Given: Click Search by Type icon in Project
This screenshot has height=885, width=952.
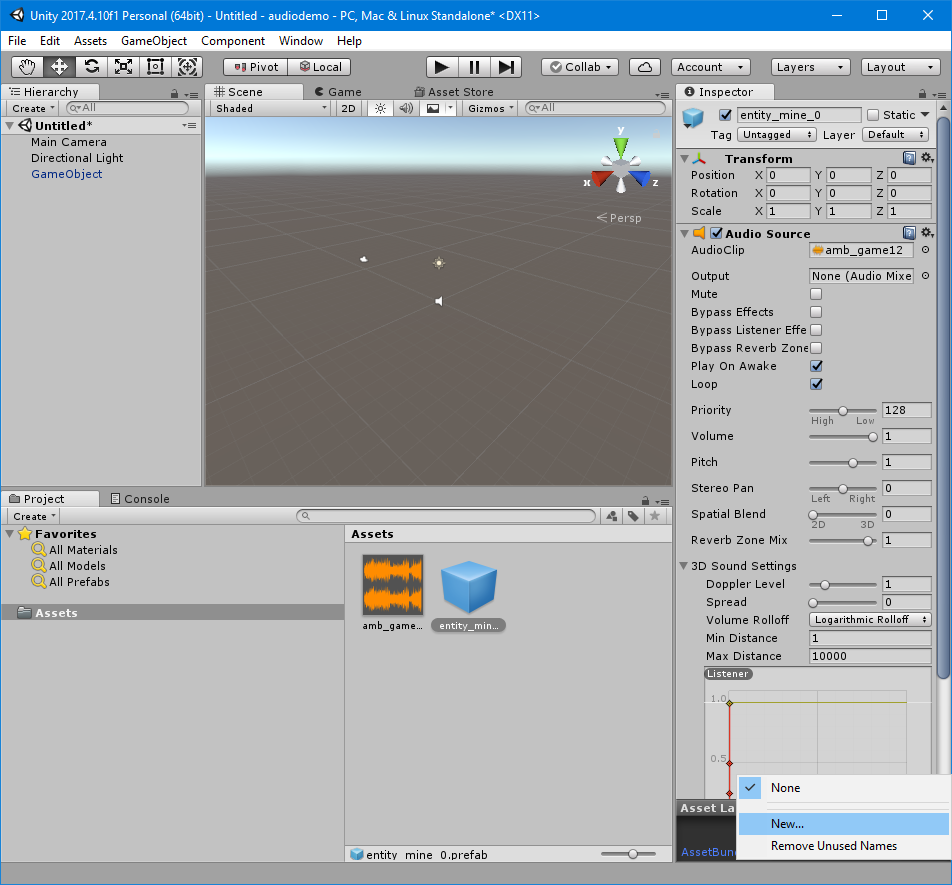Looking at the screenshot, I should [x=612, y=516].
